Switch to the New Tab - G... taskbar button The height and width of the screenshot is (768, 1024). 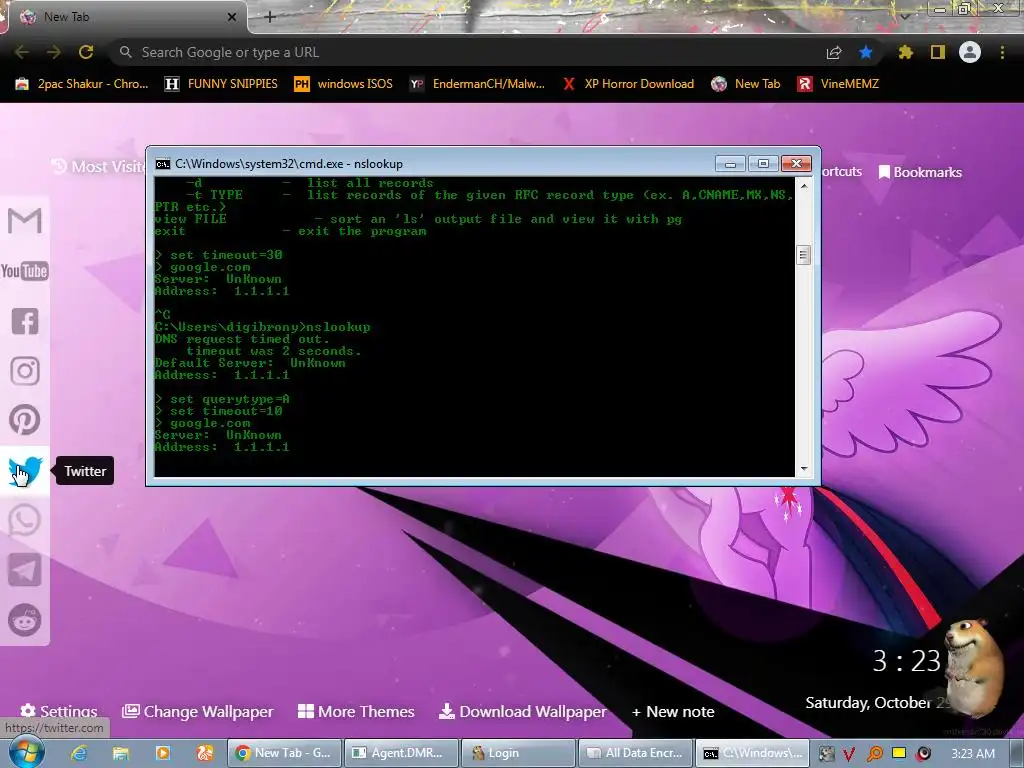(x=284, y=753)
